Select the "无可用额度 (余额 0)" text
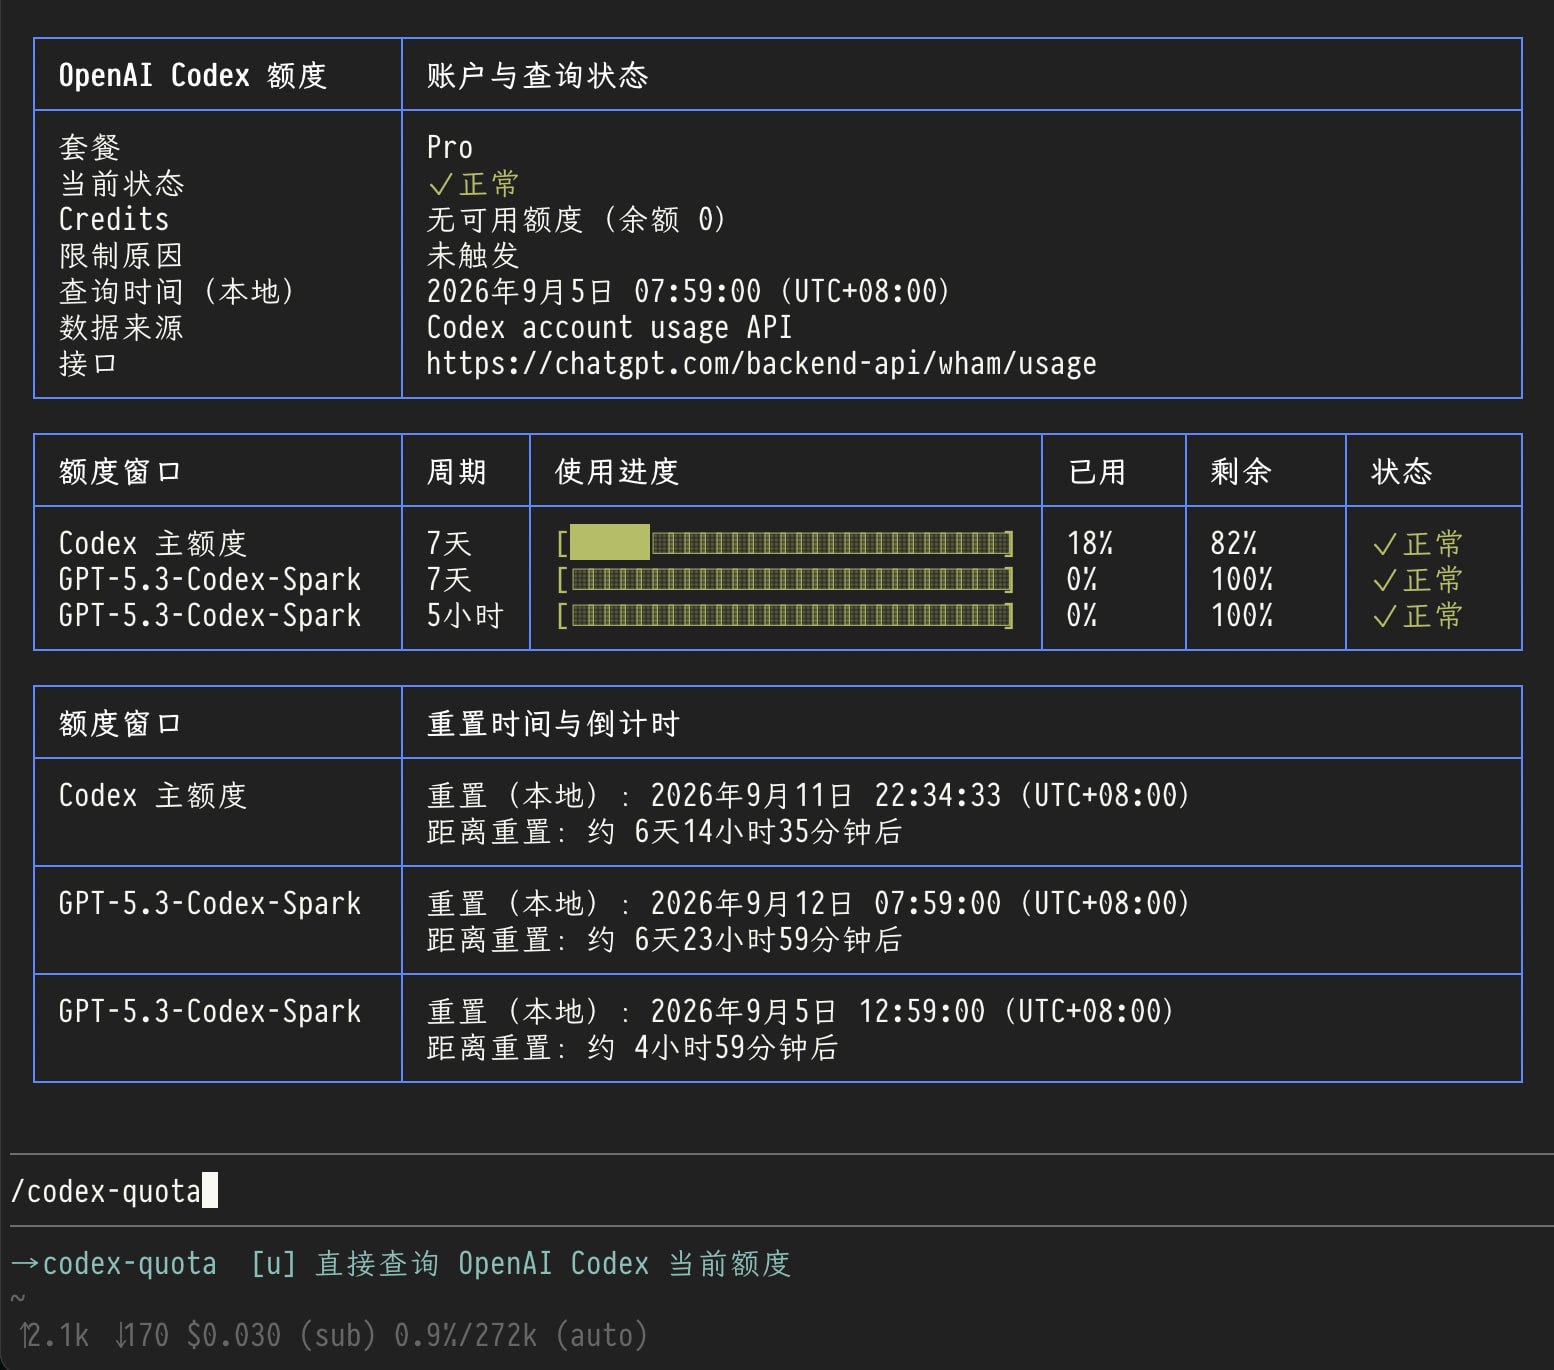1554x1370 pixels. point(577,219)
